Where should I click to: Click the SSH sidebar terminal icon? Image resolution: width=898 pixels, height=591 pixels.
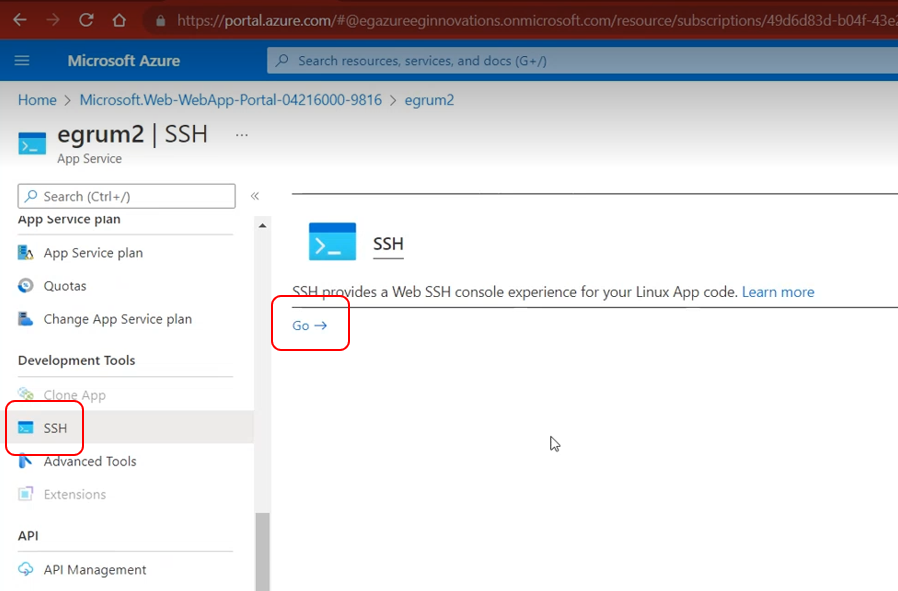pyautogui.click(x=26, y=428)
